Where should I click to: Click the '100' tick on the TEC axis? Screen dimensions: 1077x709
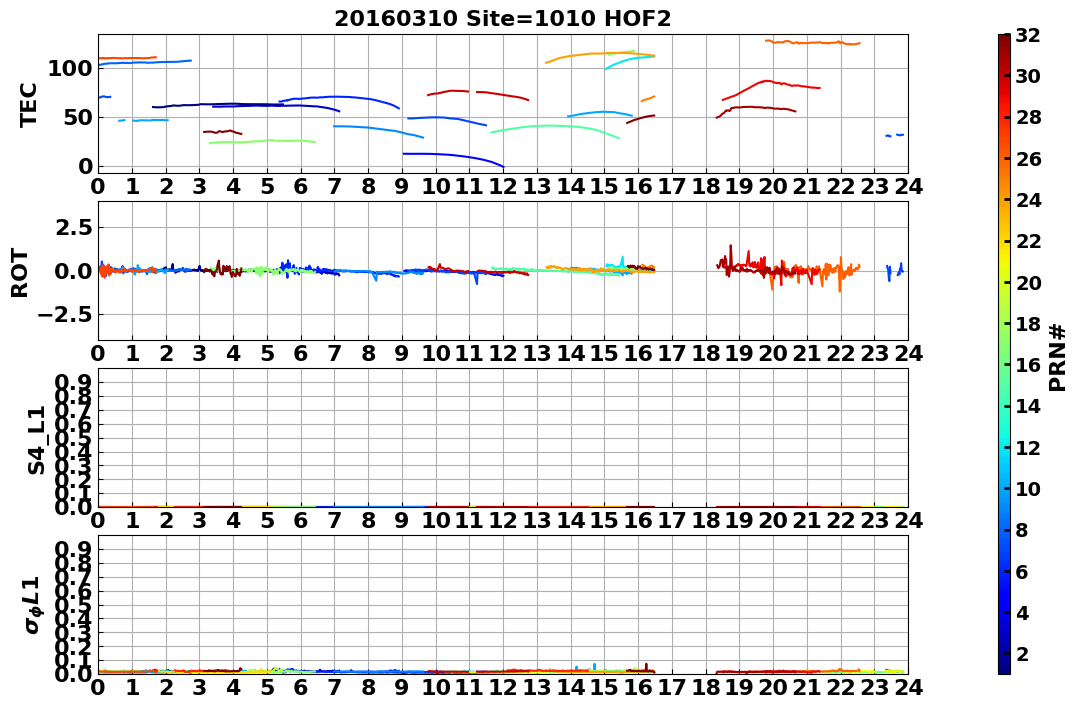pyautogui.click(x=70, y=68)
